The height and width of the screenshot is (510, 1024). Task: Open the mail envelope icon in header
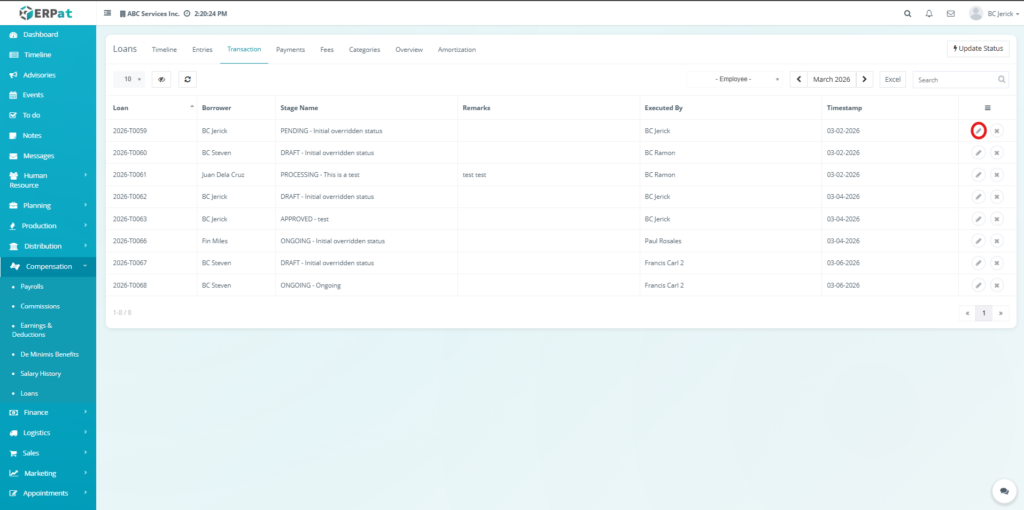[x=950, y=14]
